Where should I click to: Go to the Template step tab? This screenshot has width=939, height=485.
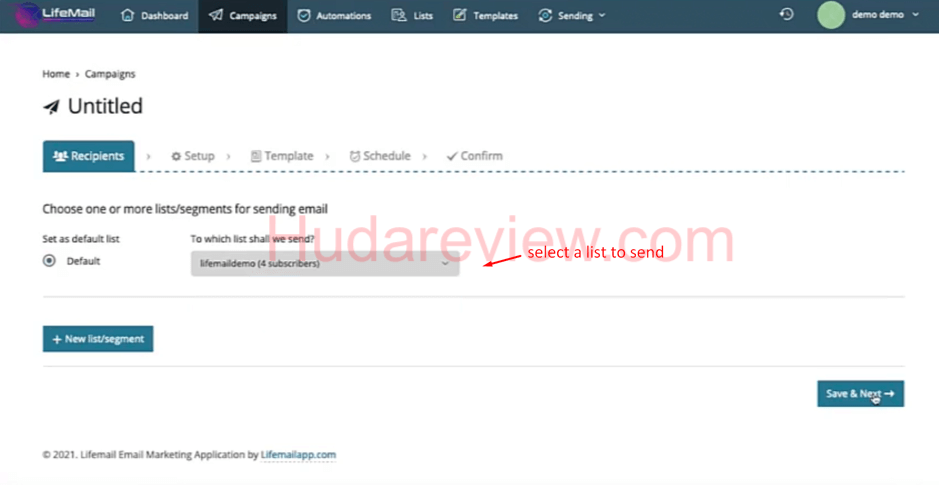(281, 156)
